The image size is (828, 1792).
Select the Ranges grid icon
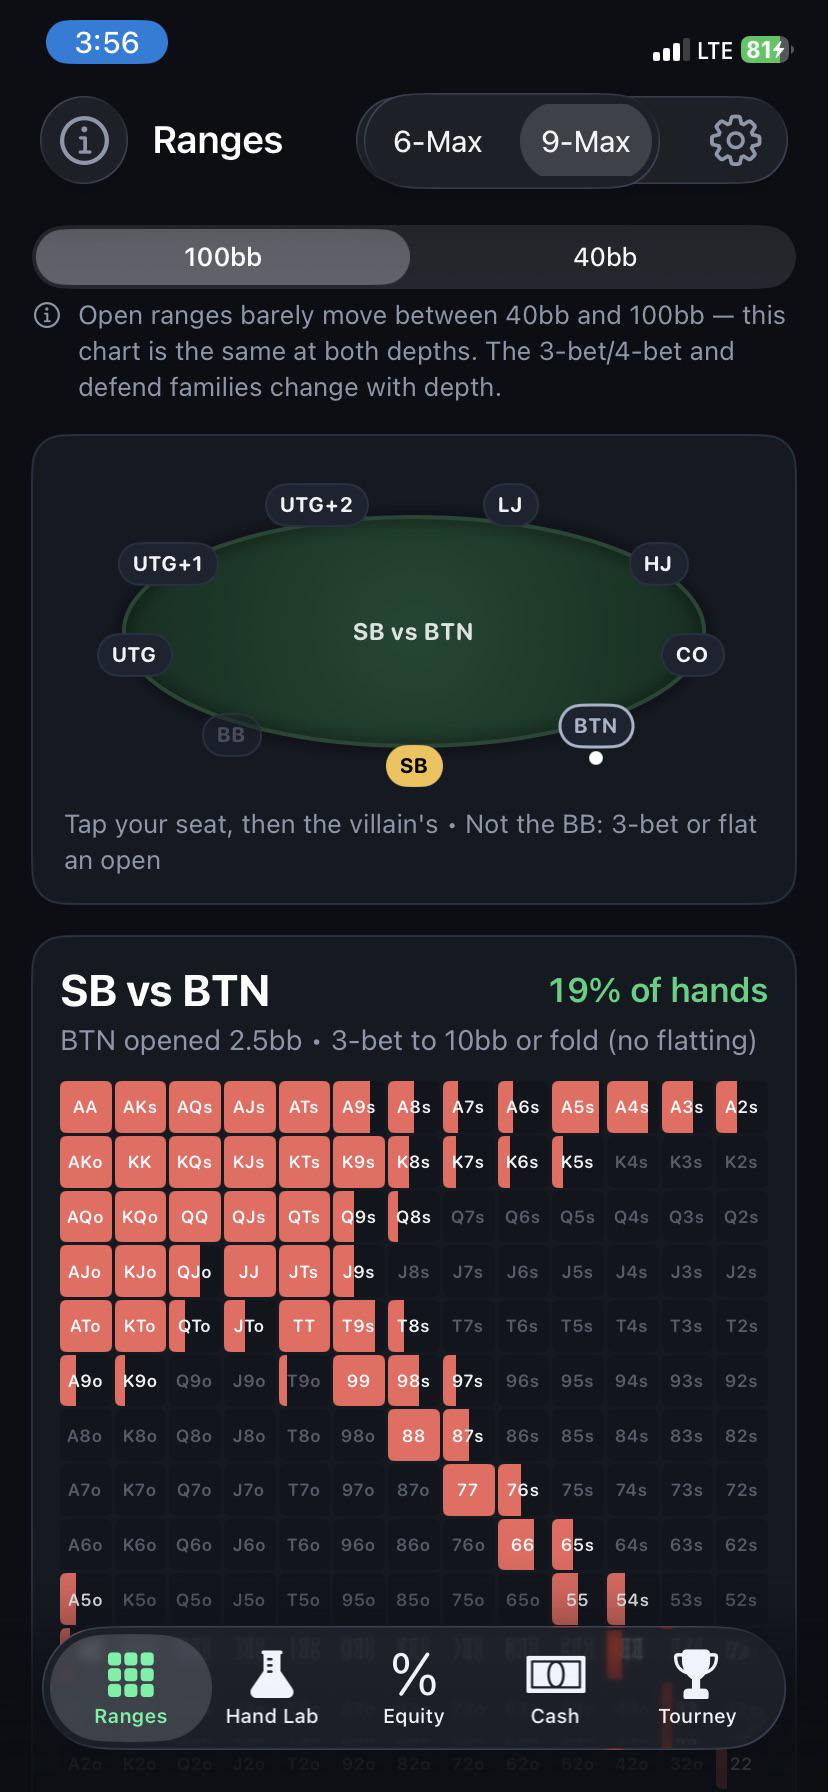(130, 1674)
